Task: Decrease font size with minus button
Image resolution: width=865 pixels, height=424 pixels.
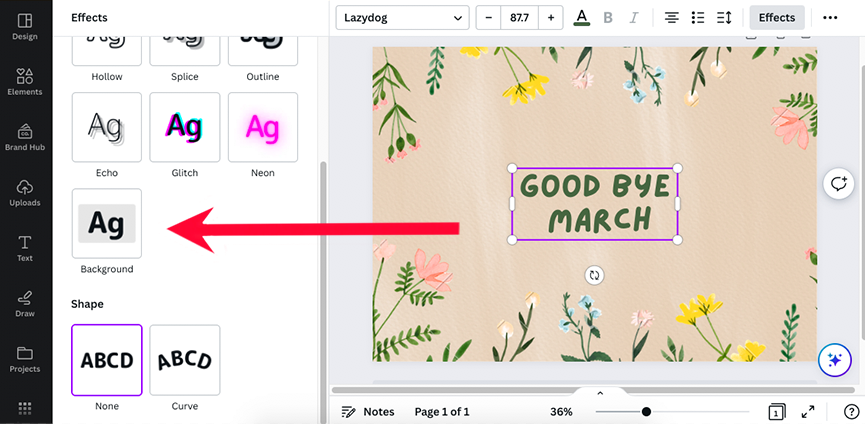Action: [x=488, y=18]
